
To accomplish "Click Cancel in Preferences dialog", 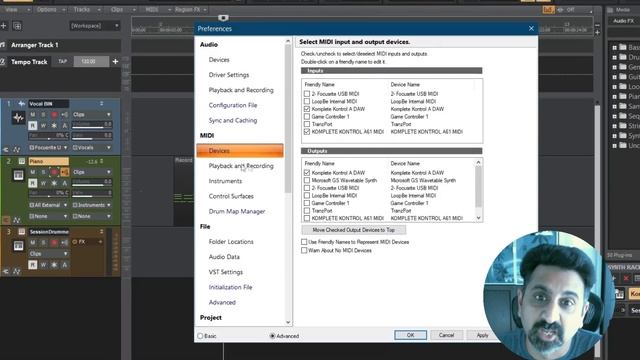I will (446, 335).
